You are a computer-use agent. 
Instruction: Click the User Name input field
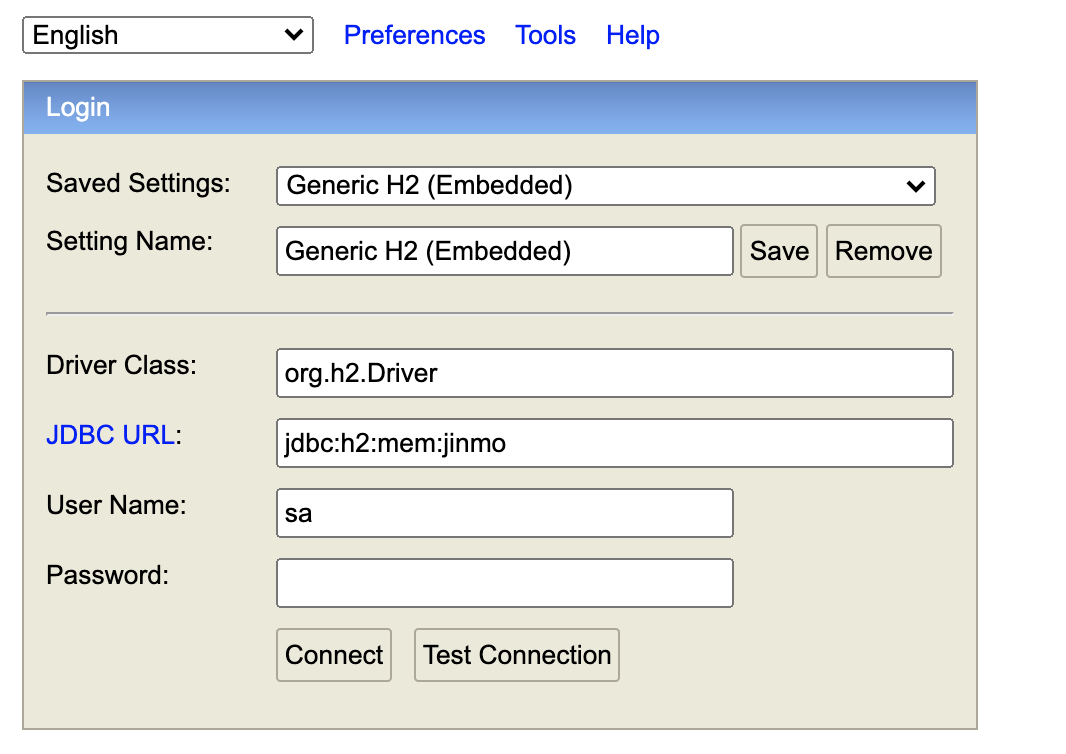click(504, 513)
